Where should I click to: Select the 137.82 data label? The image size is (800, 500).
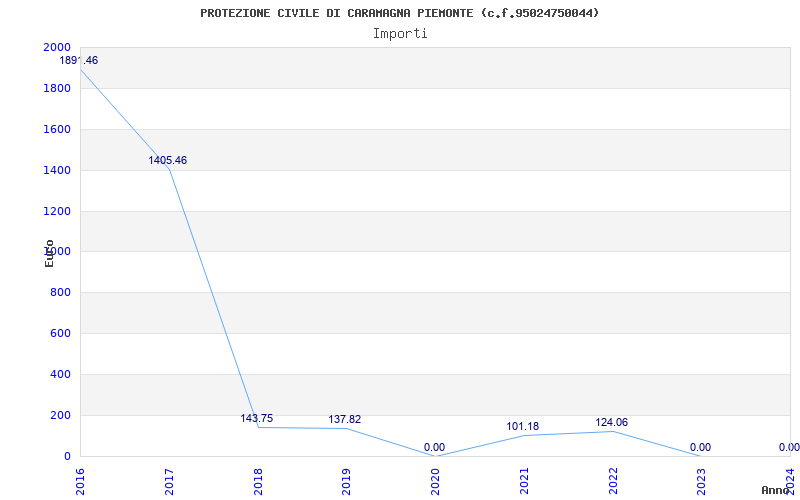[x=344, y=419]
